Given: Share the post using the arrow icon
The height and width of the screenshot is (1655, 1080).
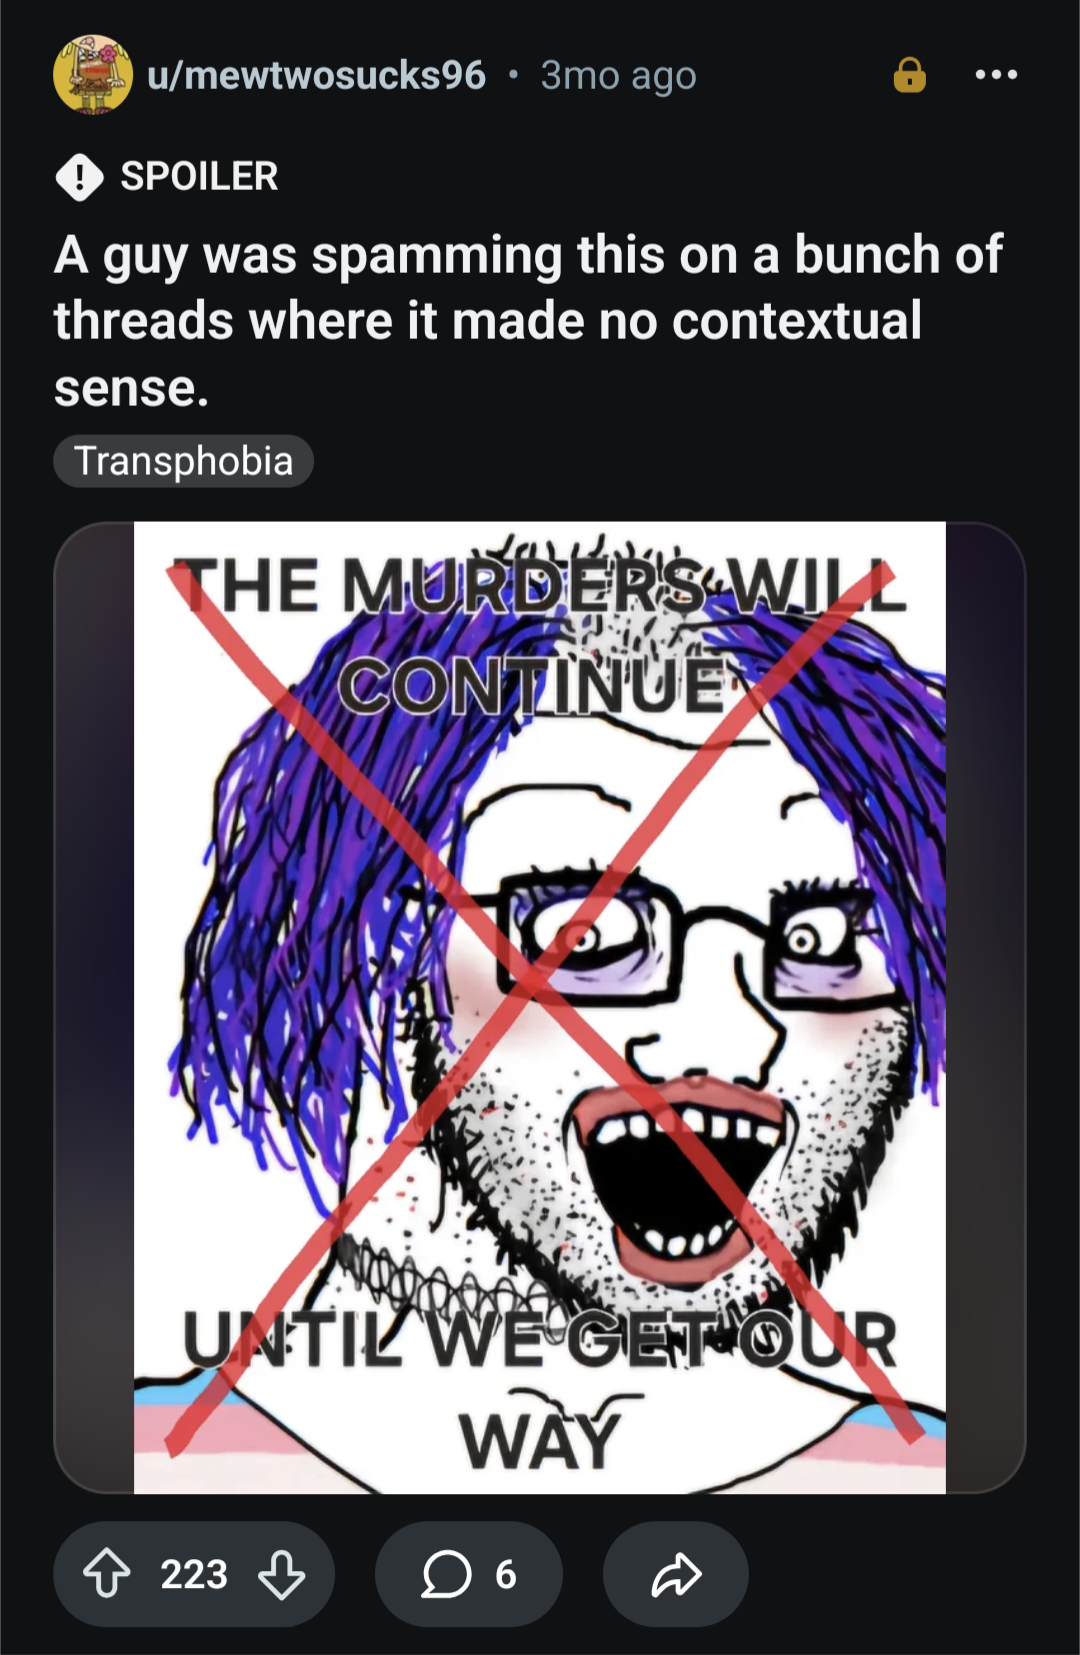Looking at the screenshot, I should pyautogui.click(x=676, y=1574).
